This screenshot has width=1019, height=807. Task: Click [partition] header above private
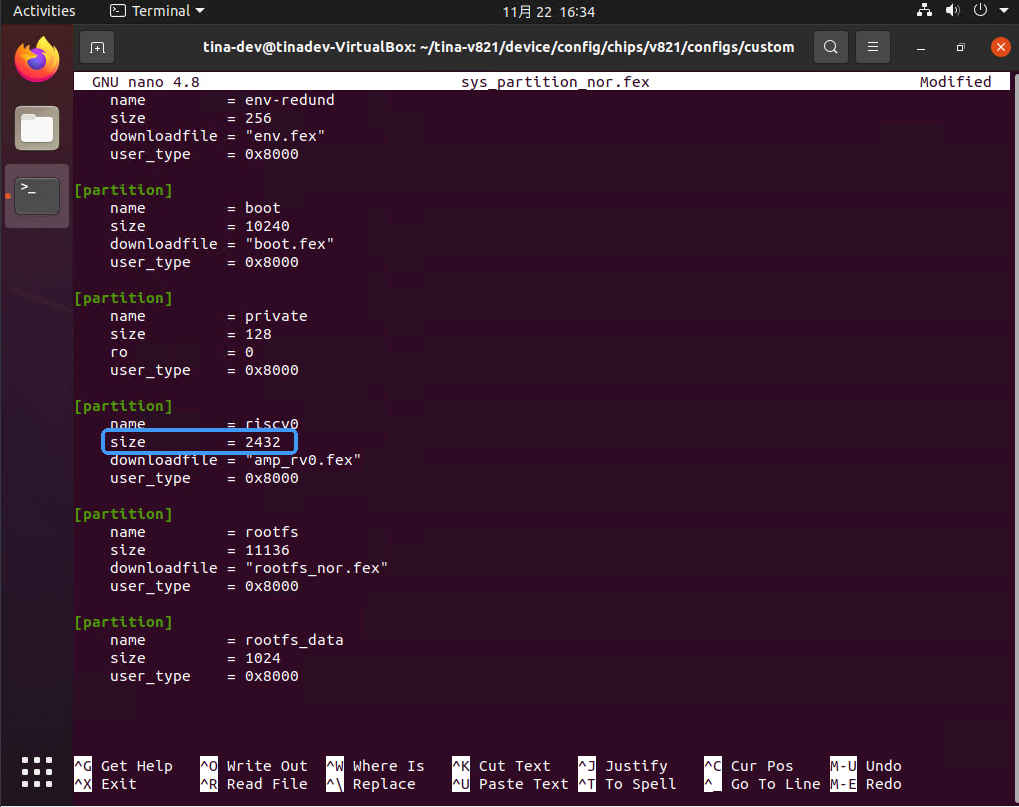[123, 298]
